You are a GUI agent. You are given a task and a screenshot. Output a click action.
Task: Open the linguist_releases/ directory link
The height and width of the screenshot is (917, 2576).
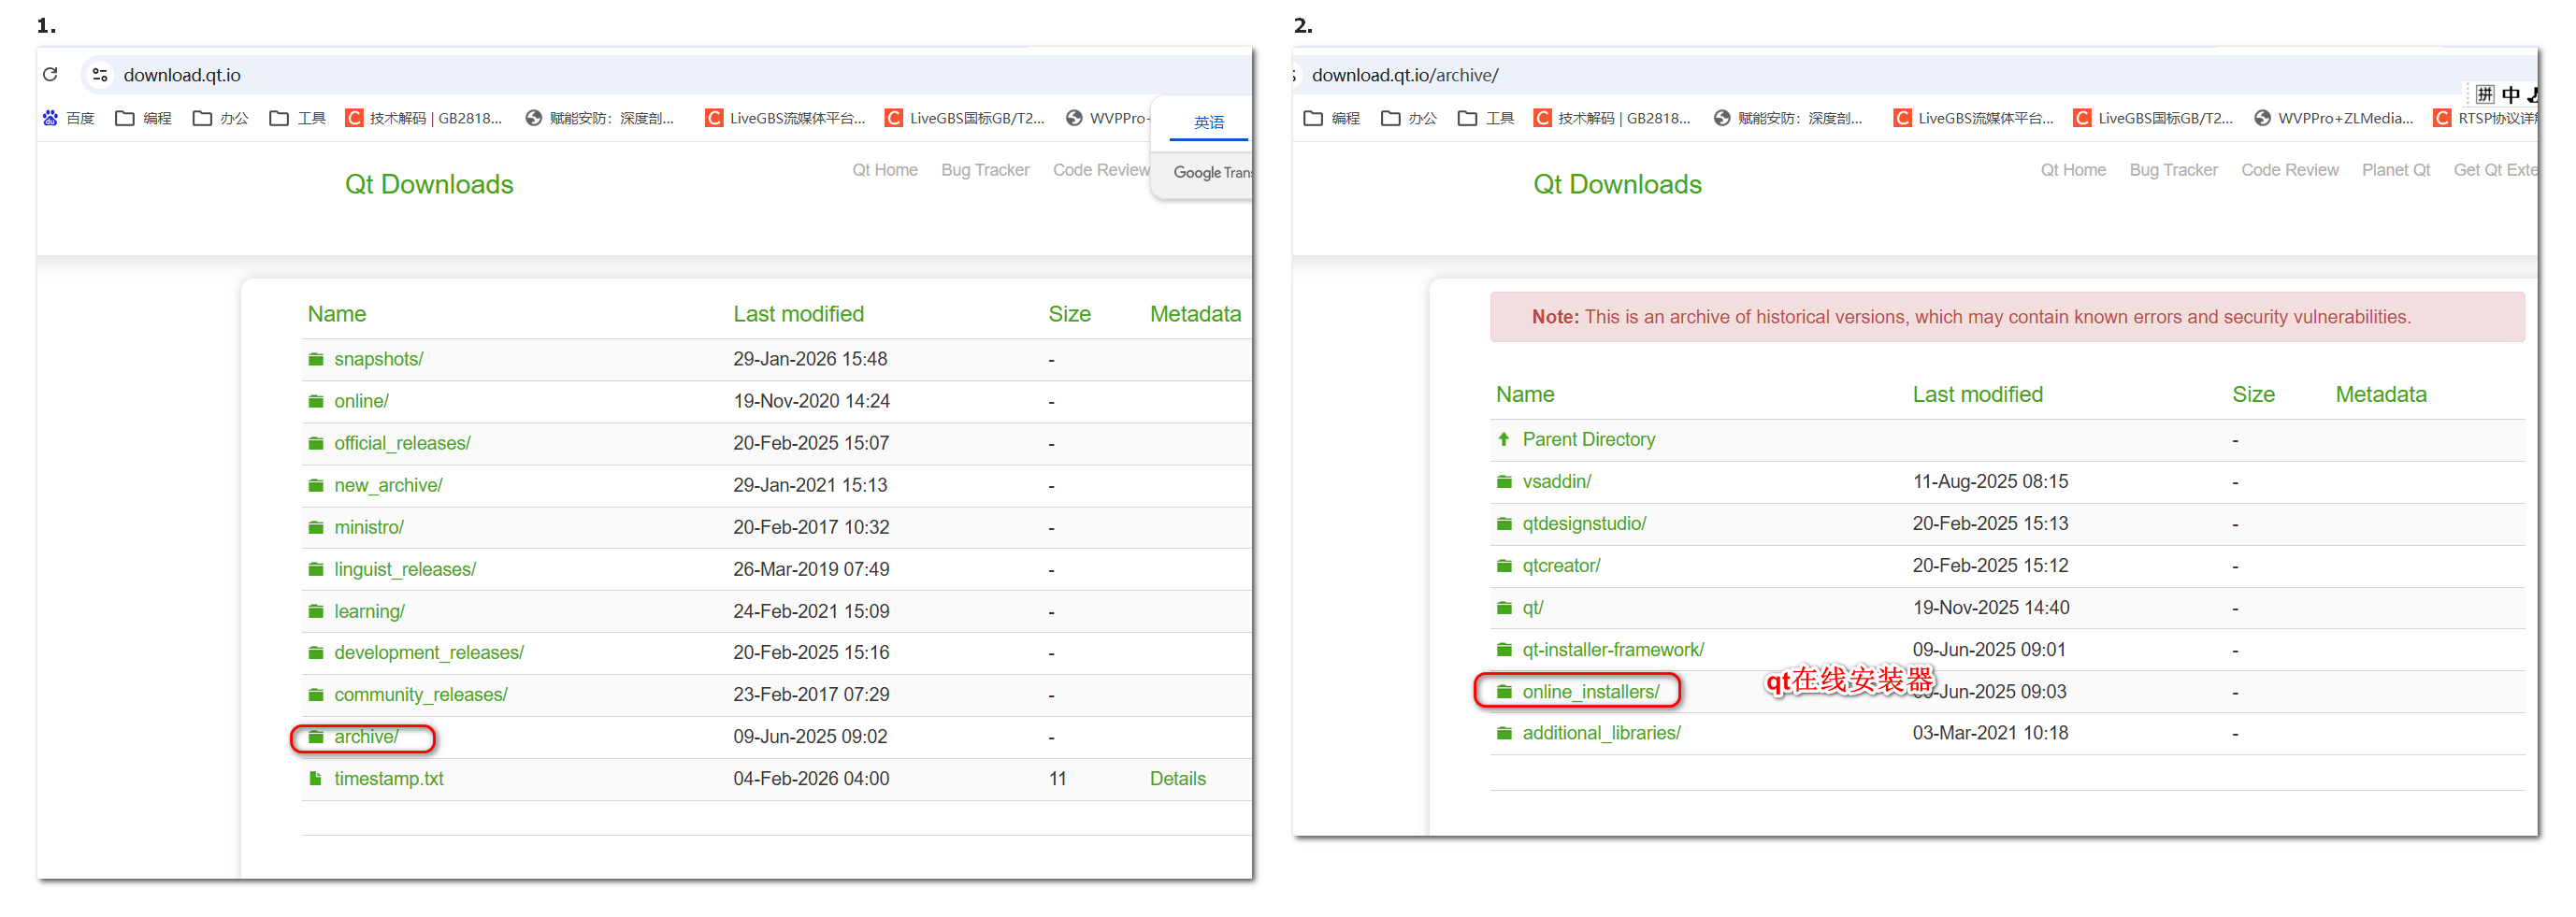pyautogui.click(x=405, y=569)
